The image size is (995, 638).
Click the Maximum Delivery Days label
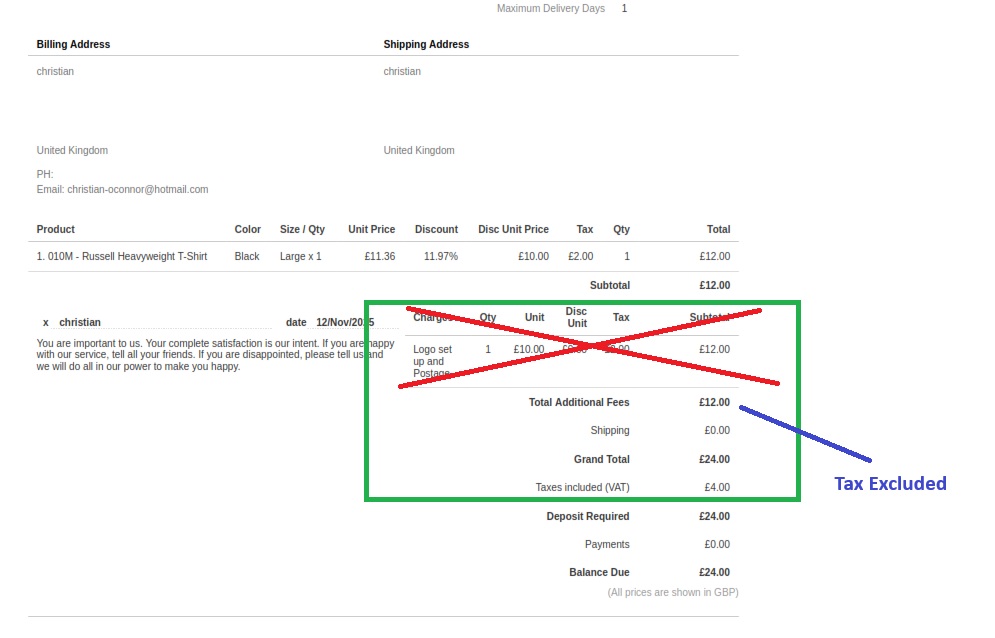point(550,8)
